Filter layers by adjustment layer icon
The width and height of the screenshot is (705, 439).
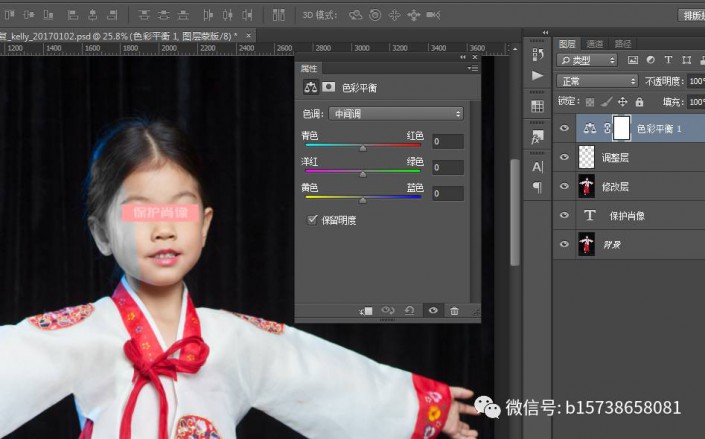point(651,60)
